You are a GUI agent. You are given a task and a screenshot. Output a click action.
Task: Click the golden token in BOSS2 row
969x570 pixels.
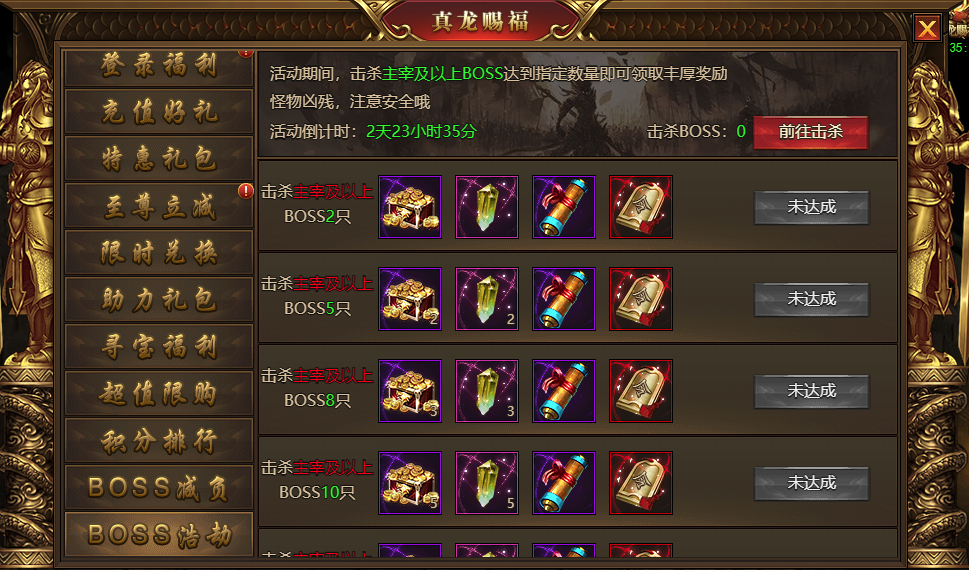tap(641, 206)
